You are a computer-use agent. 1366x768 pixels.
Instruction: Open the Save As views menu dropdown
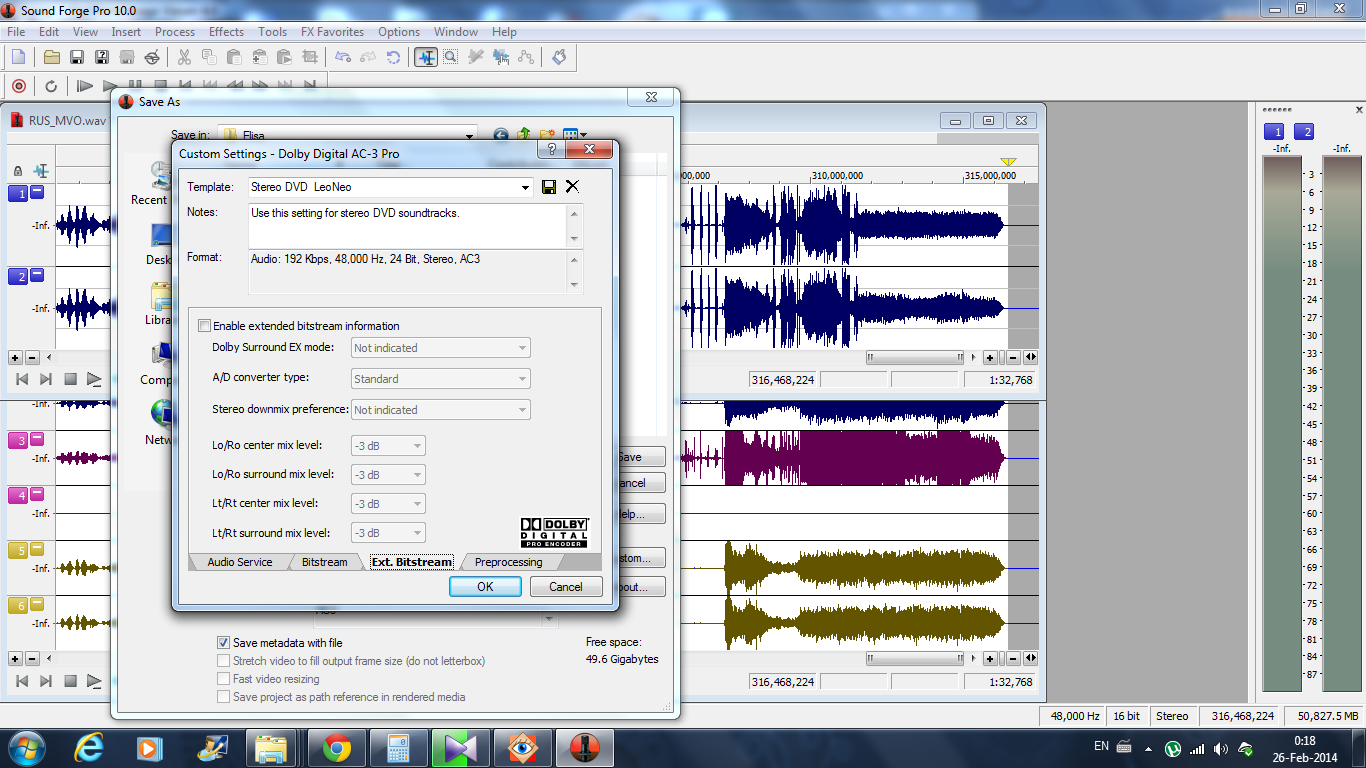[583, 135]
